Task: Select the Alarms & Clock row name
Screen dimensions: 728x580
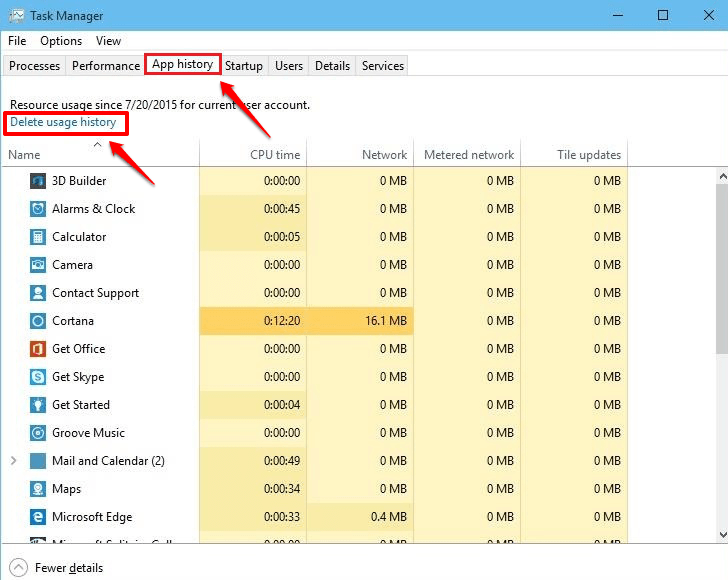Action: click(x=94, y=209)
